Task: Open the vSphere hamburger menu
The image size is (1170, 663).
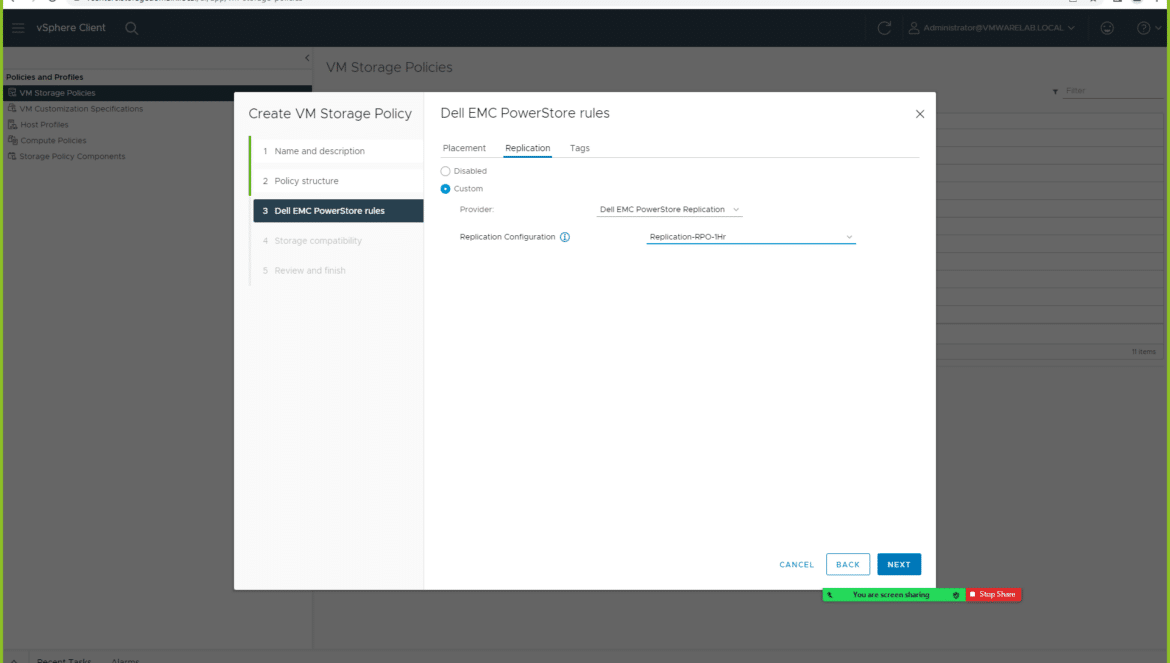Action: click(18, 28)
